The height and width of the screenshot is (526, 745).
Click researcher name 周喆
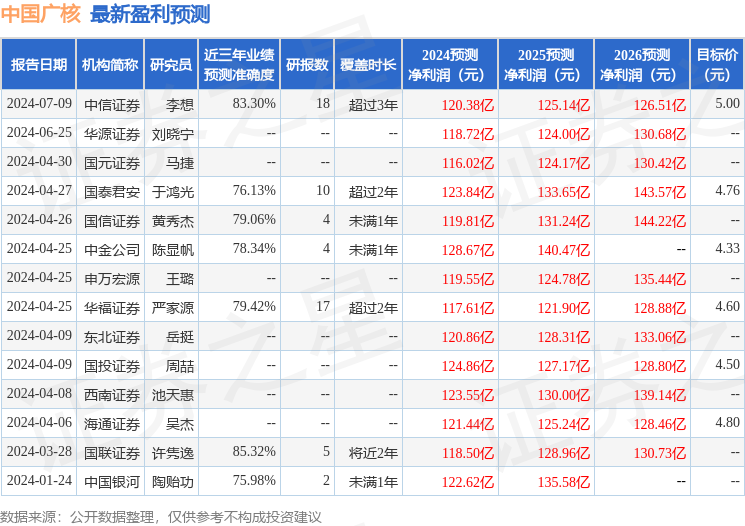coord(180,366)
